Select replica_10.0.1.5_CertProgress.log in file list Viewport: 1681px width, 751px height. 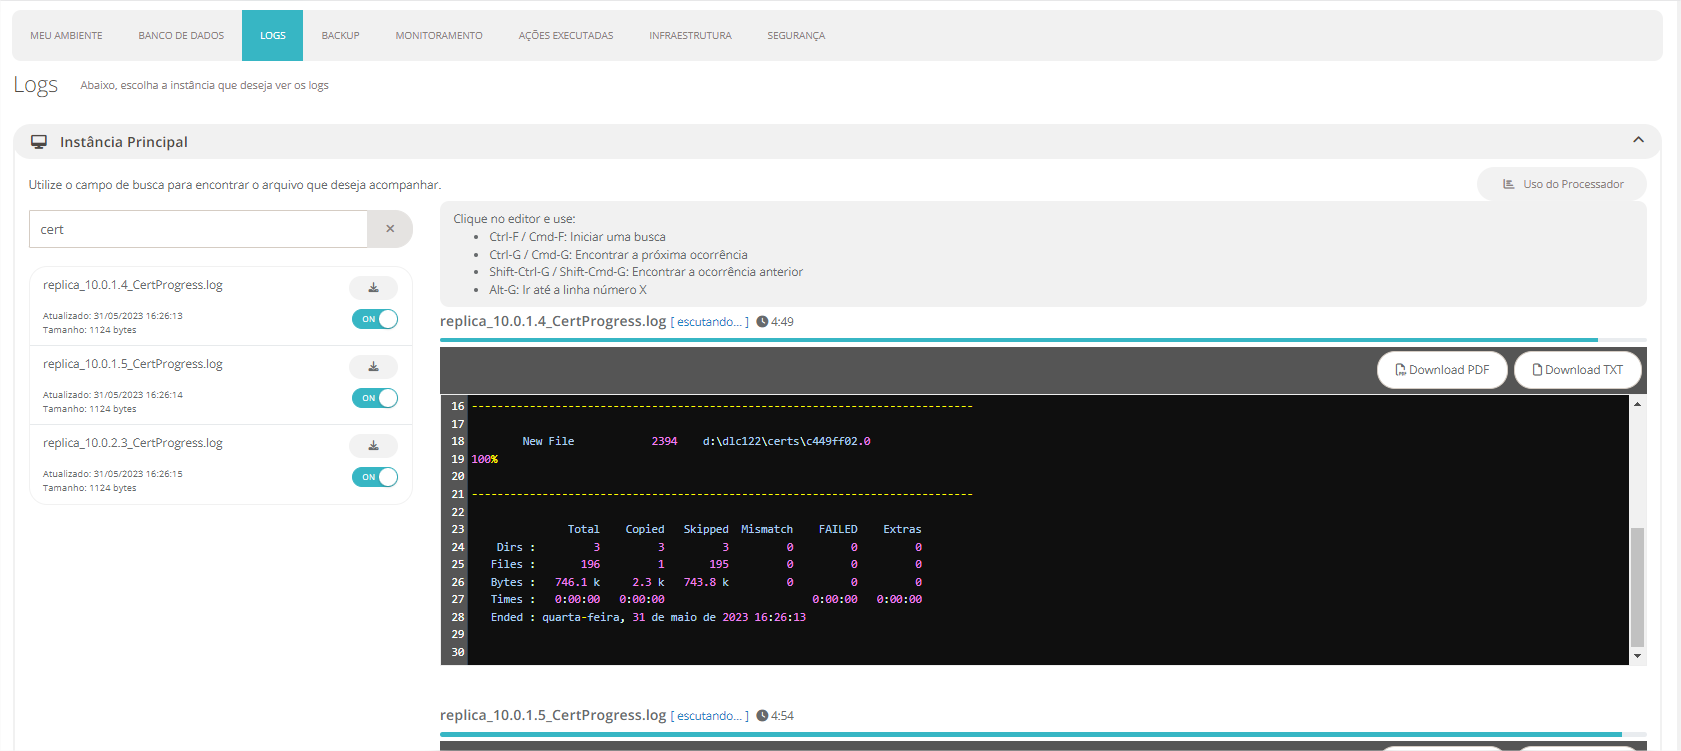tap(133, 364)
